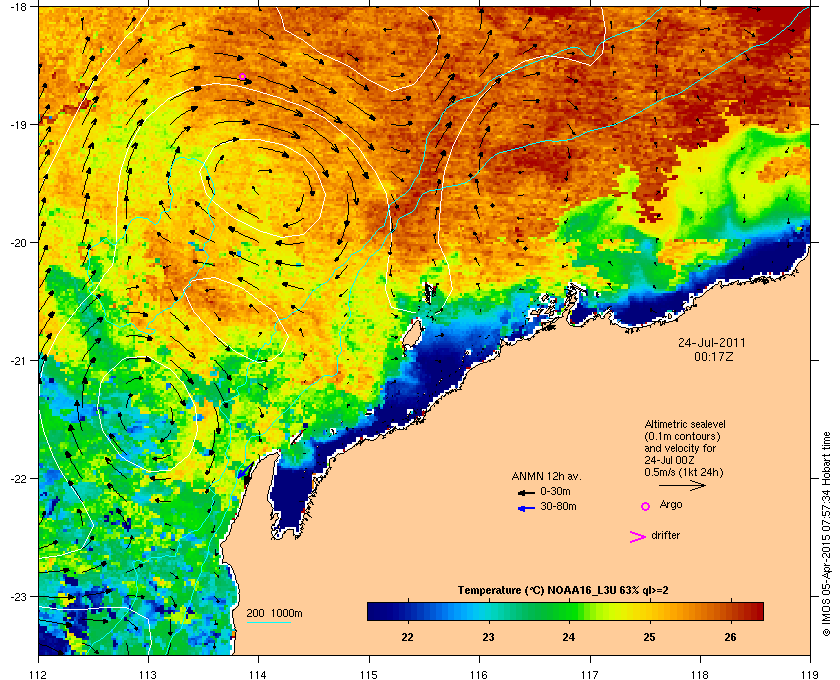Click the 0.5m/s velocity scale arrow
The width and height of the screenshot is (840, 680).
coord(682,485)
